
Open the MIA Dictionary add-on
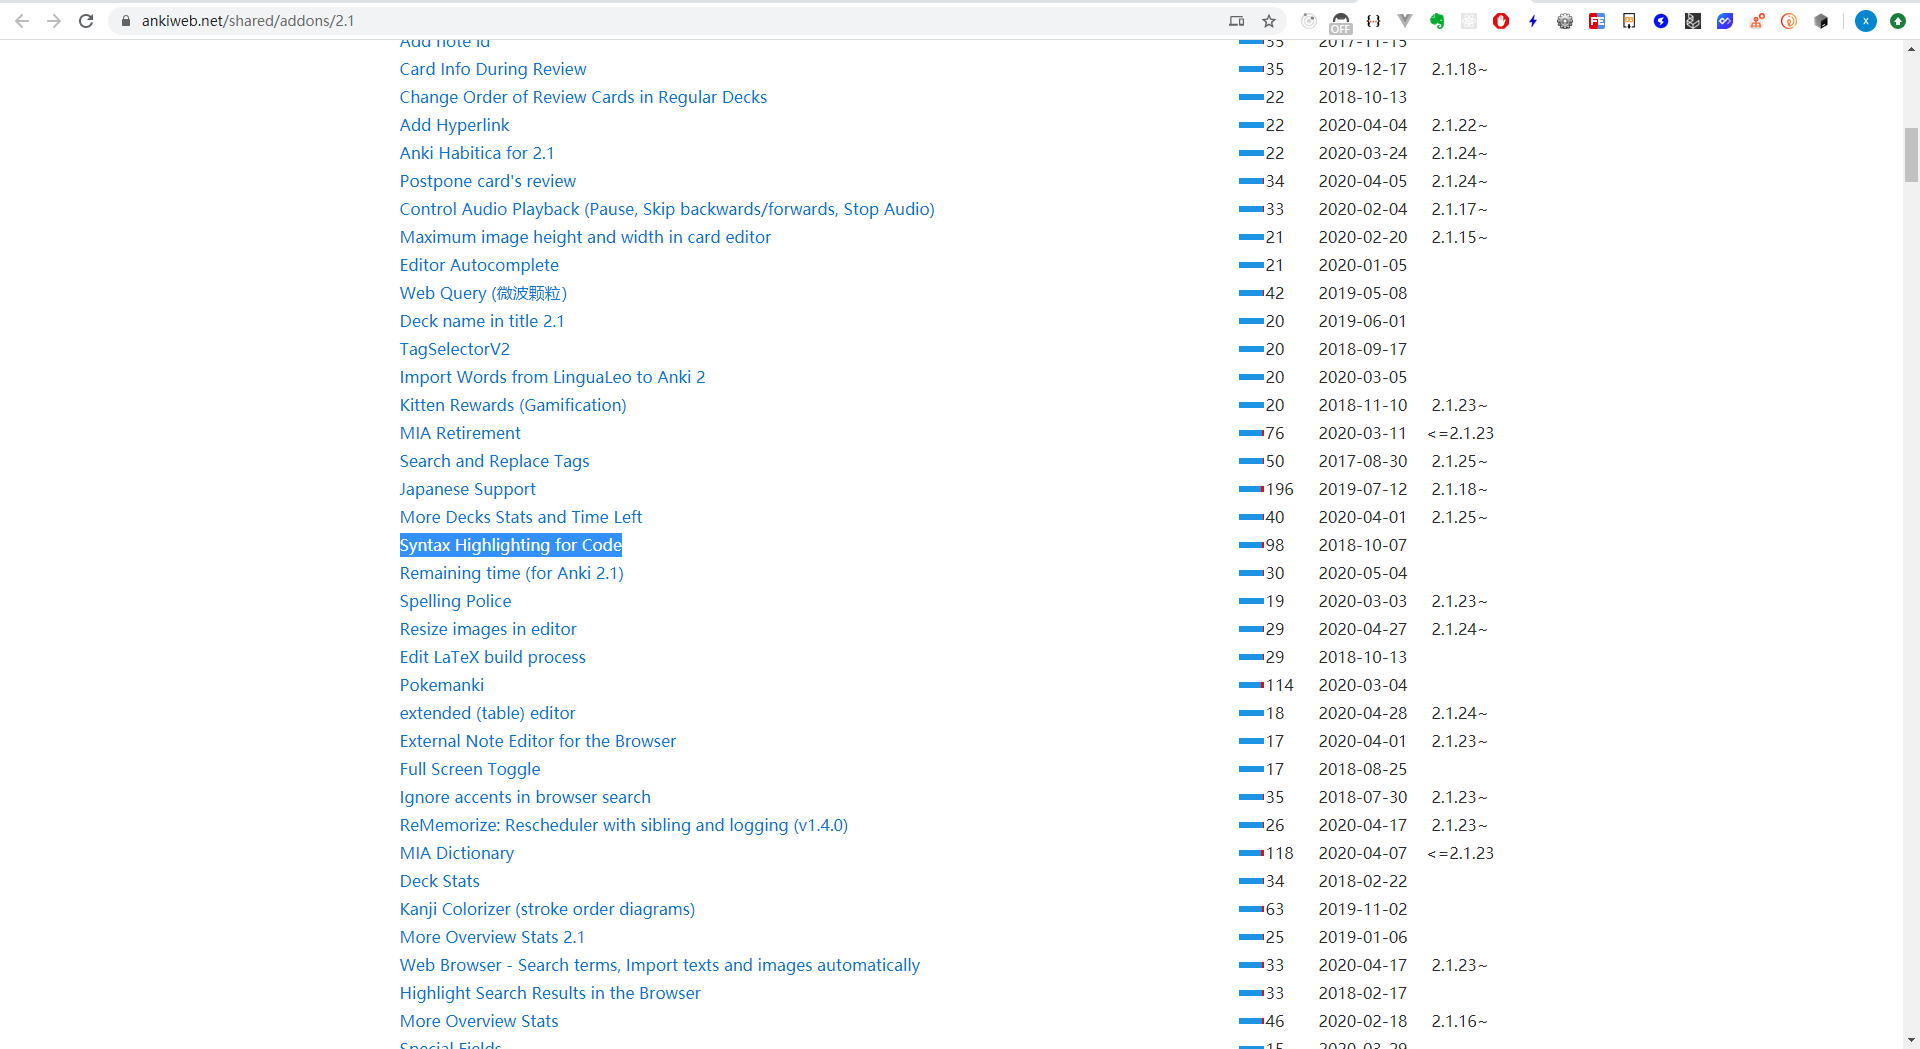click(x=457, y=853)
